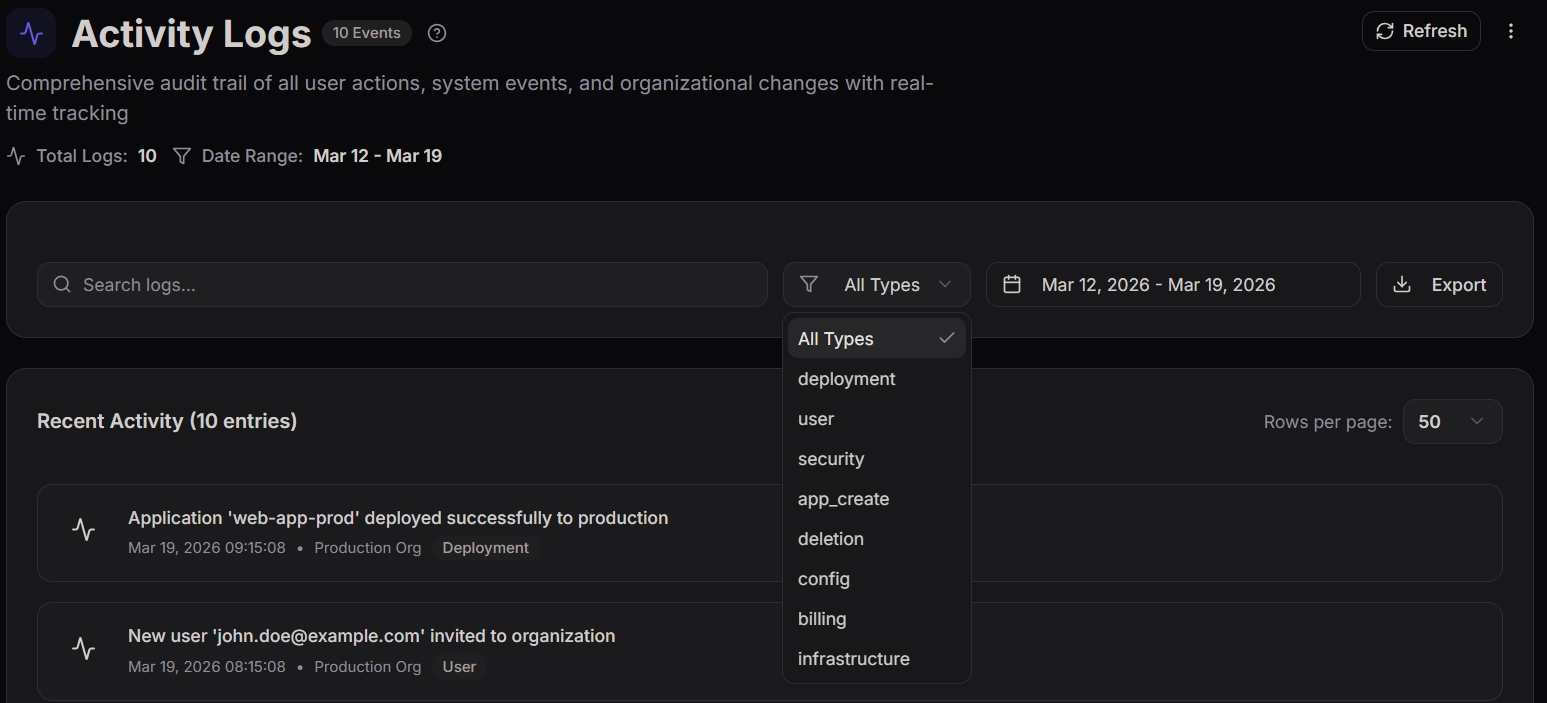Select deployment from the type filter list

point(846,378)
